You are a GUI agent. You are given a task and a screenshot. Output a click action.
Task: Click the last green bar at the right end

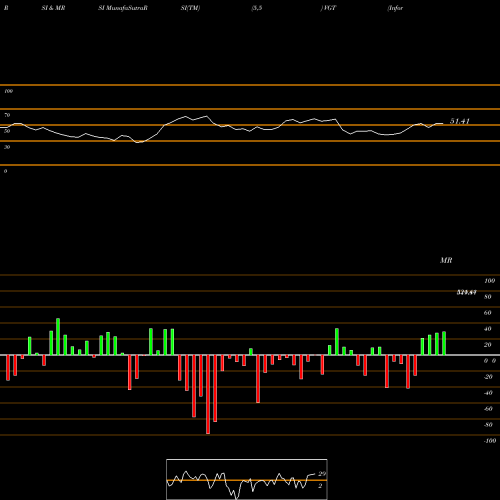444,343
